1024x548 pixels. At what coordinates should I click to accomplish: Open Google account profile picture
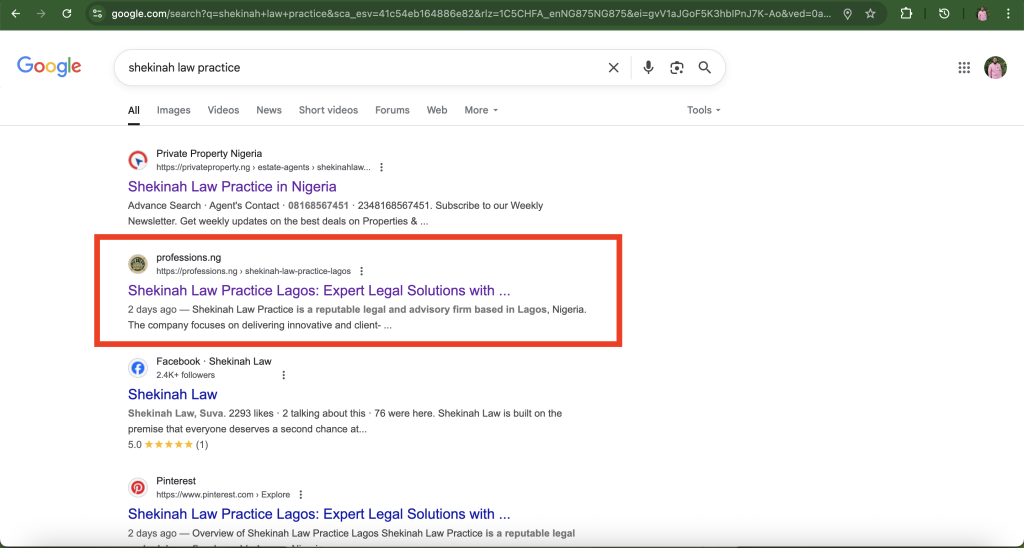[995, 67]
